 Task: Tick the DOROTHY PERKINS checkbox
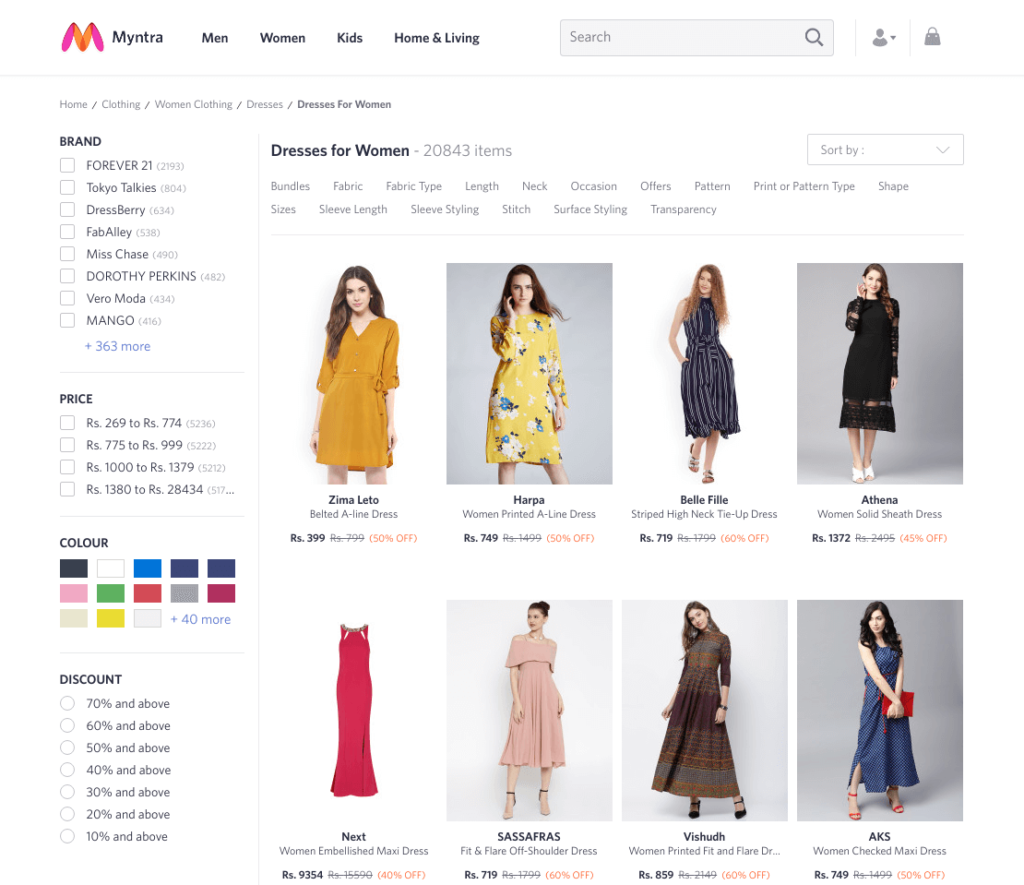click(x=67, y=276)
